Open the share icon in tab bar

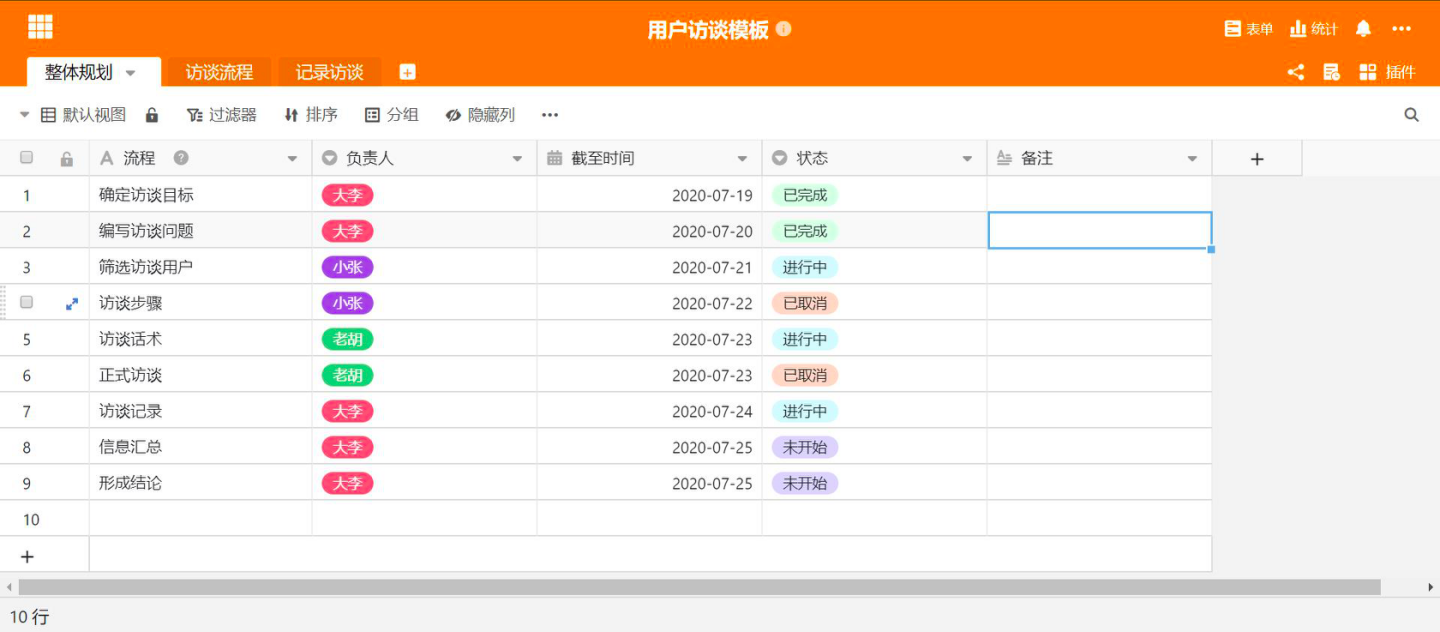tap(1296, 72)
